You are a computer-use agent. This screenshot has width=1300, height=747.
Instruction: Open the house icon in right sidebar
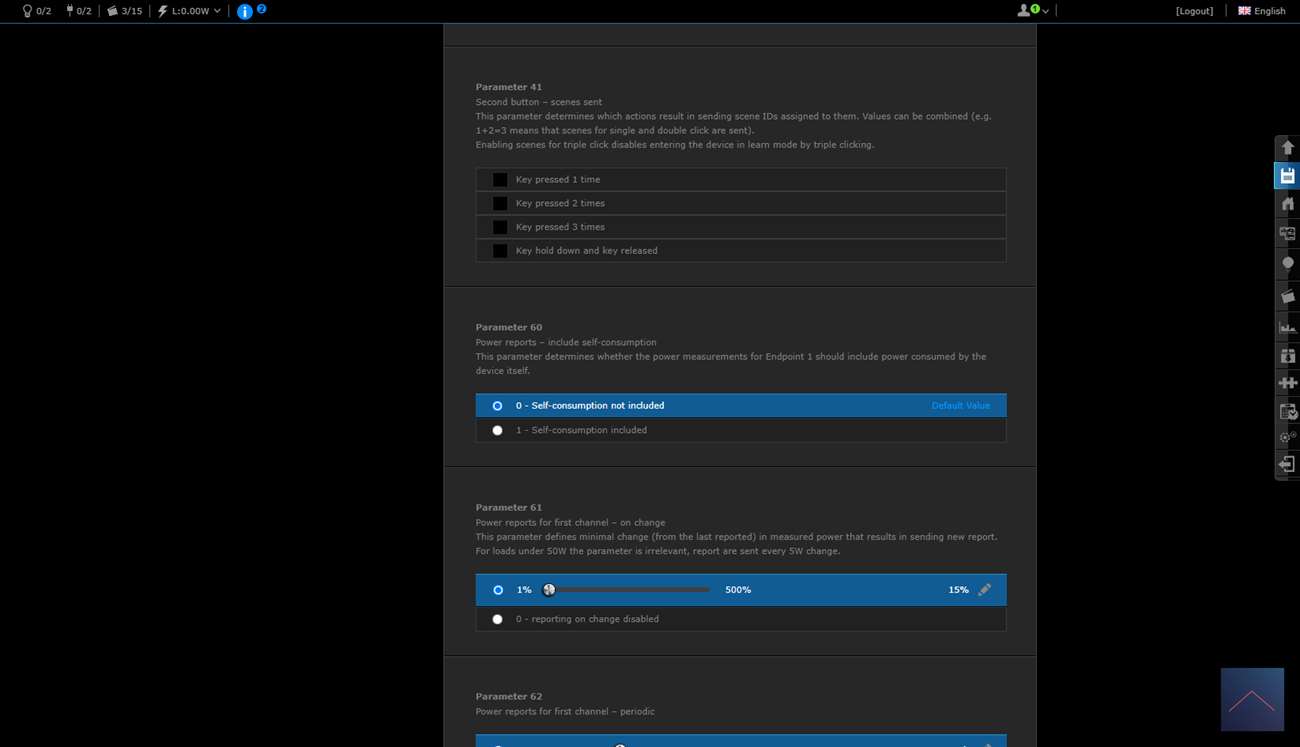coord(1287,204)
